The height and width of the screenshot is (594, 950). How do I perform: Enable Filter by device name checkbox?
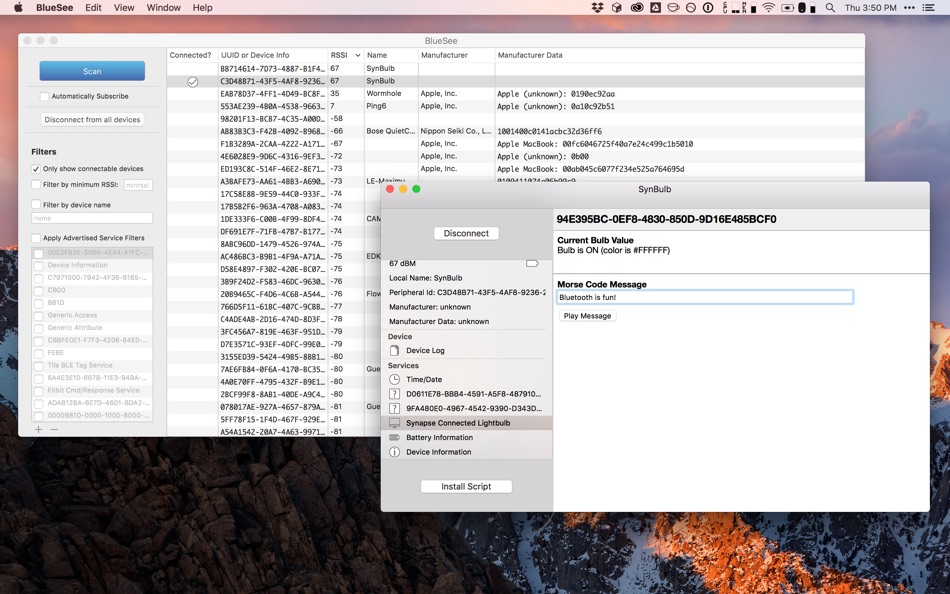[x=36, y=204]
